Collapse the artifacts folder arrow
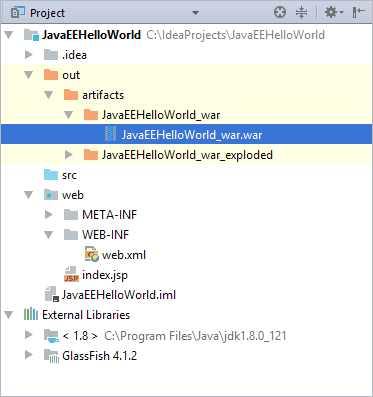Image resolution: width=373 pixels, height=397 pixels. pyautogui.click(x=49, y=95)
